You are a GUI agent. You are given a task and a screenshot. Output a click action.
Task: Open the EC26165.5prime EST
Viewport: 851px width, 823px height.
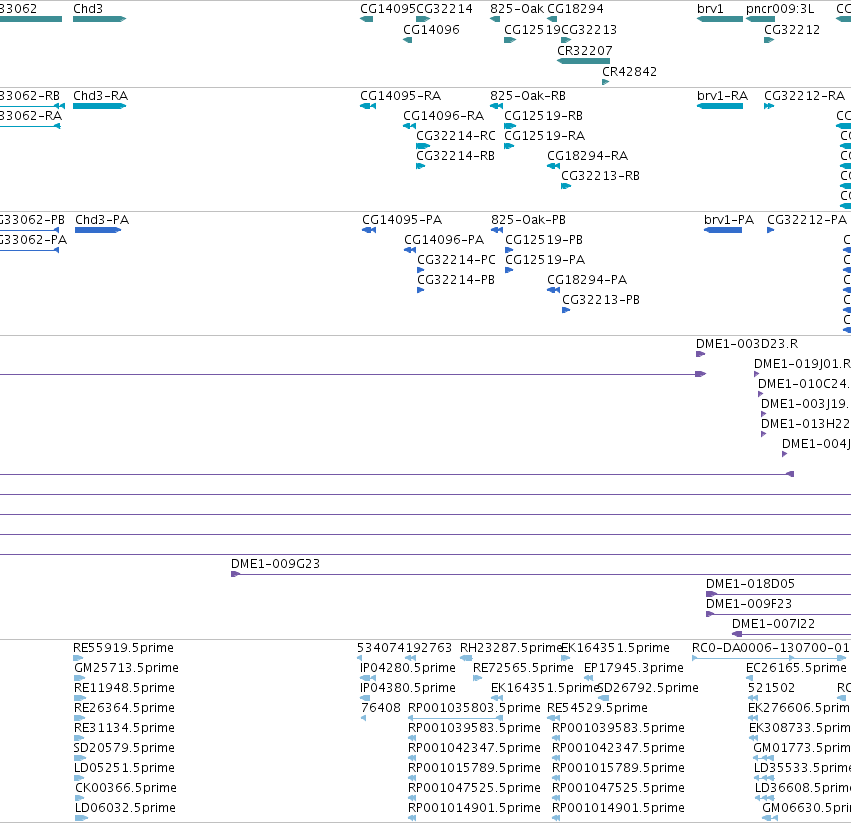[x=750, y=679]
